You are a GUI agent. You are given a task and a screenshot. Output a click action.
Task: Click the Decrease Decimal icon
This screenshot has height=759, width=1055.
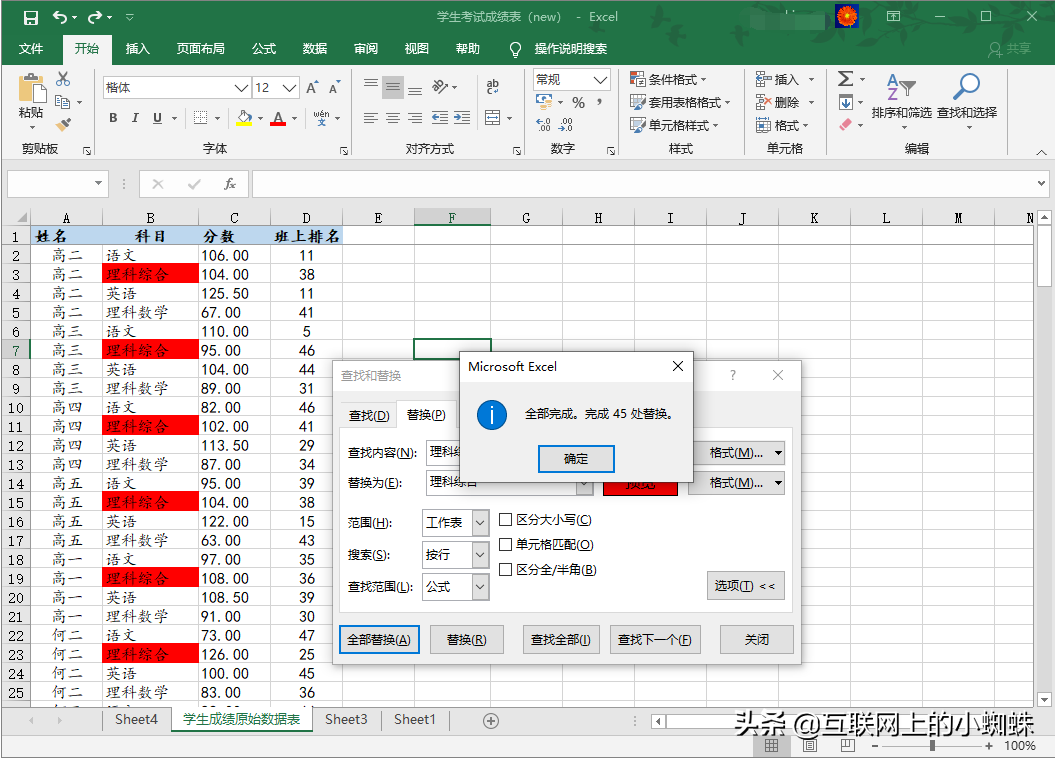[566, 125]
